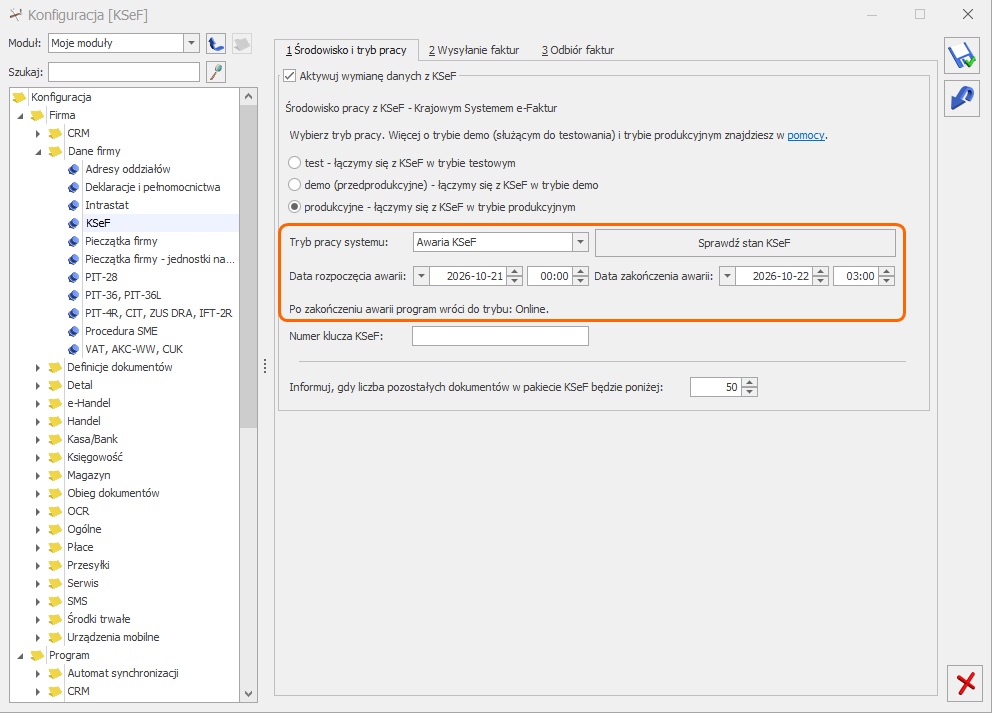Open calendar dropdown for Data rozpoczęcia awarii
The height and width of the screenshot is (713, 992).
[x=421, y=276]
